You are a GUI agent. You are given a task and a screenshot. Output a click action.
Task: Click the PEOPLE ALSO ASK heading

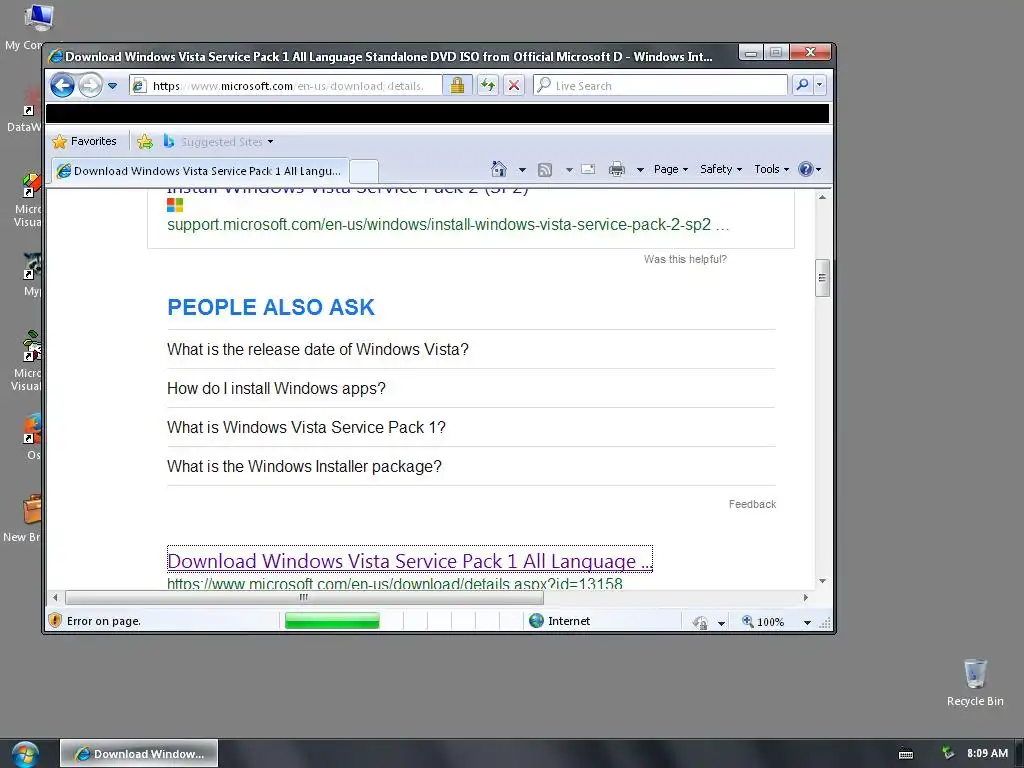(x=271, y=307)
